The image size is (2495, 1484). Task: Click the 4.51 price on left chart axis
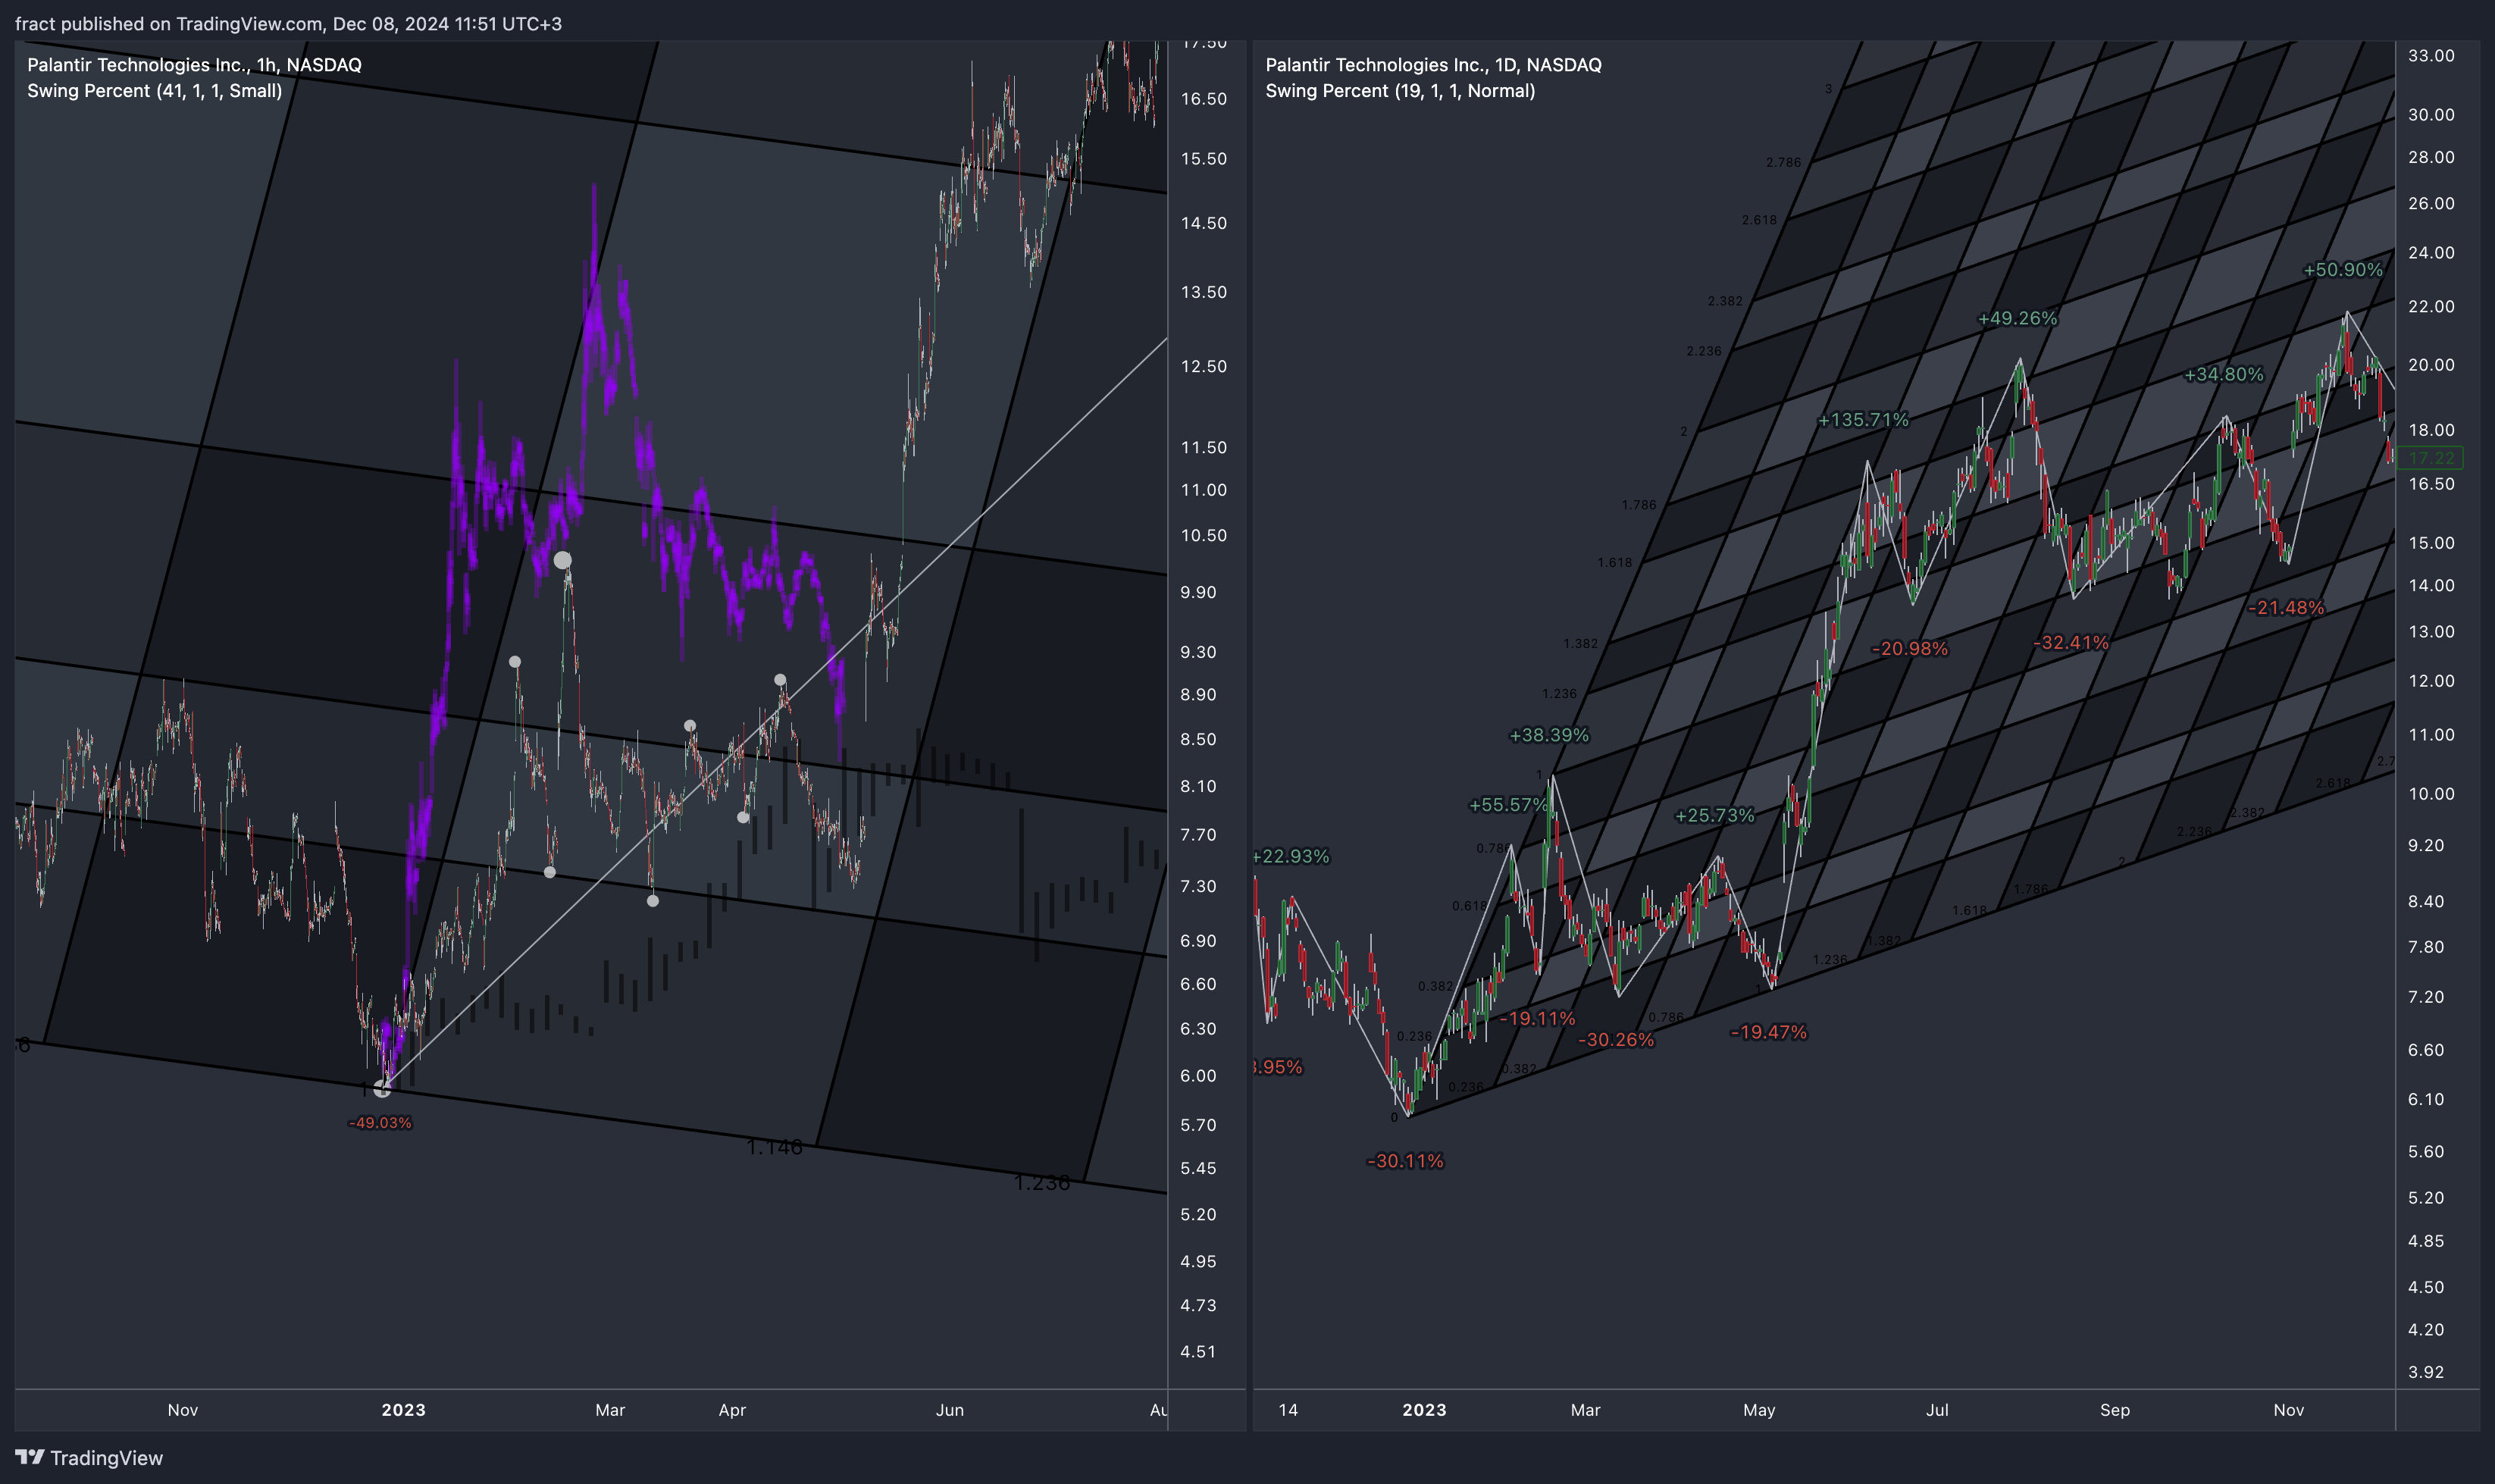point(1198,1352)
